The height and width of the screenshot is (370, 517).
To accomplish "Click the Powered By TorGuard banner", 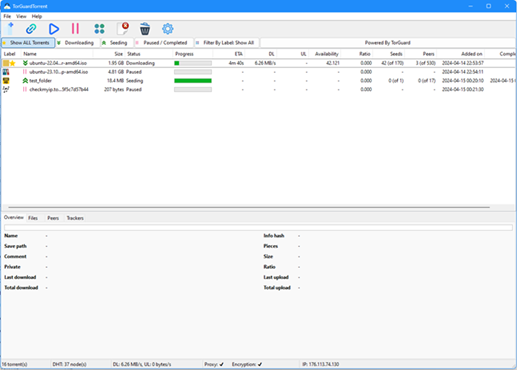I will 388,43.
